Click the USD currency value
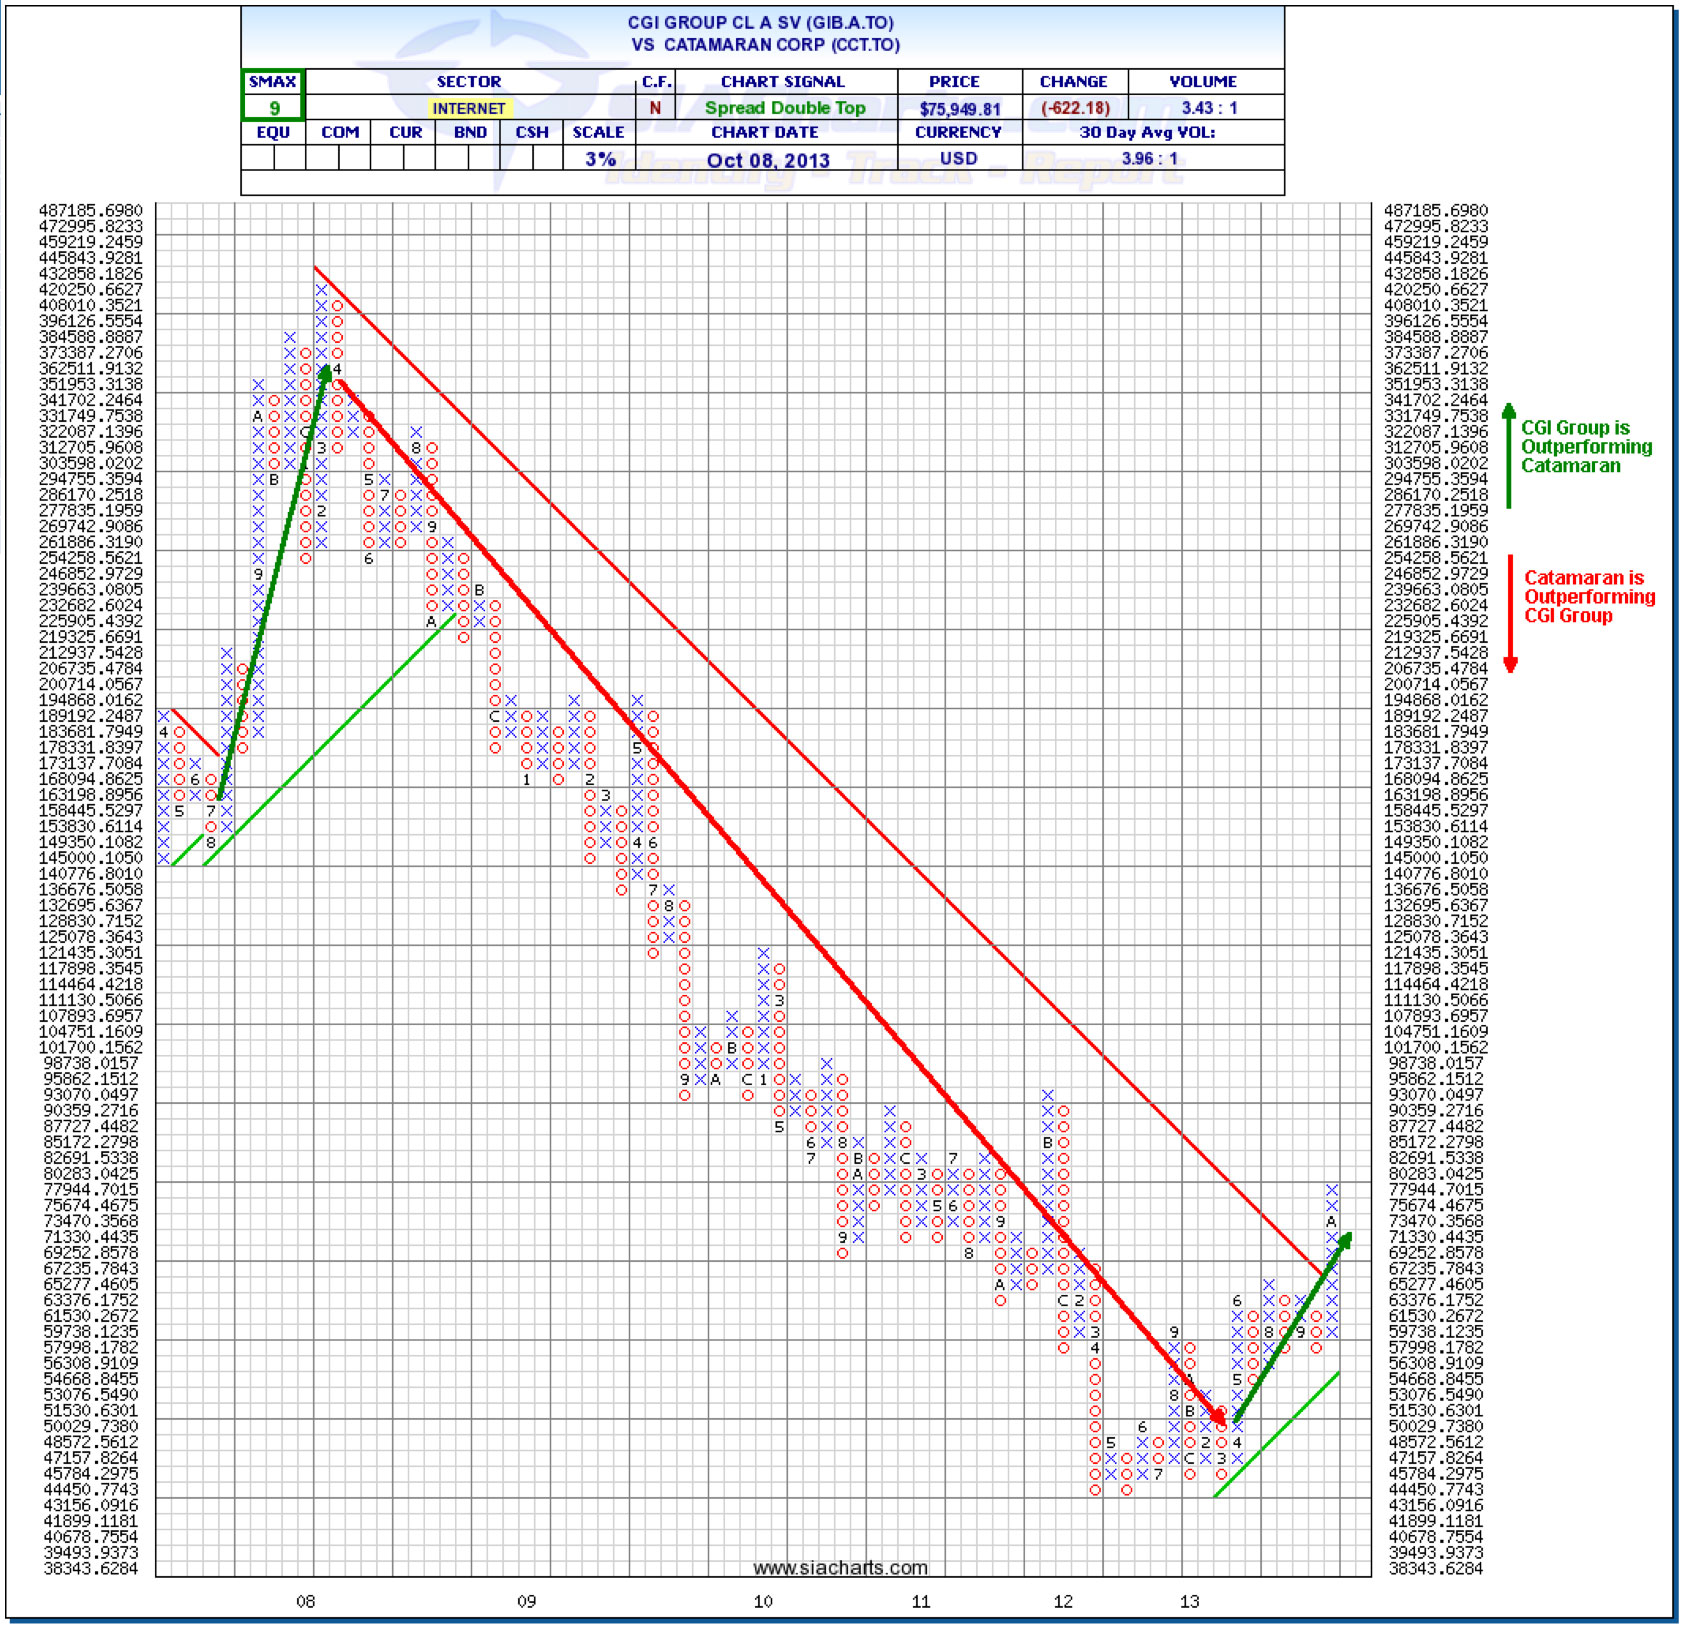The height and width of the screenshot is (1632, 1690). click(957, 158)
